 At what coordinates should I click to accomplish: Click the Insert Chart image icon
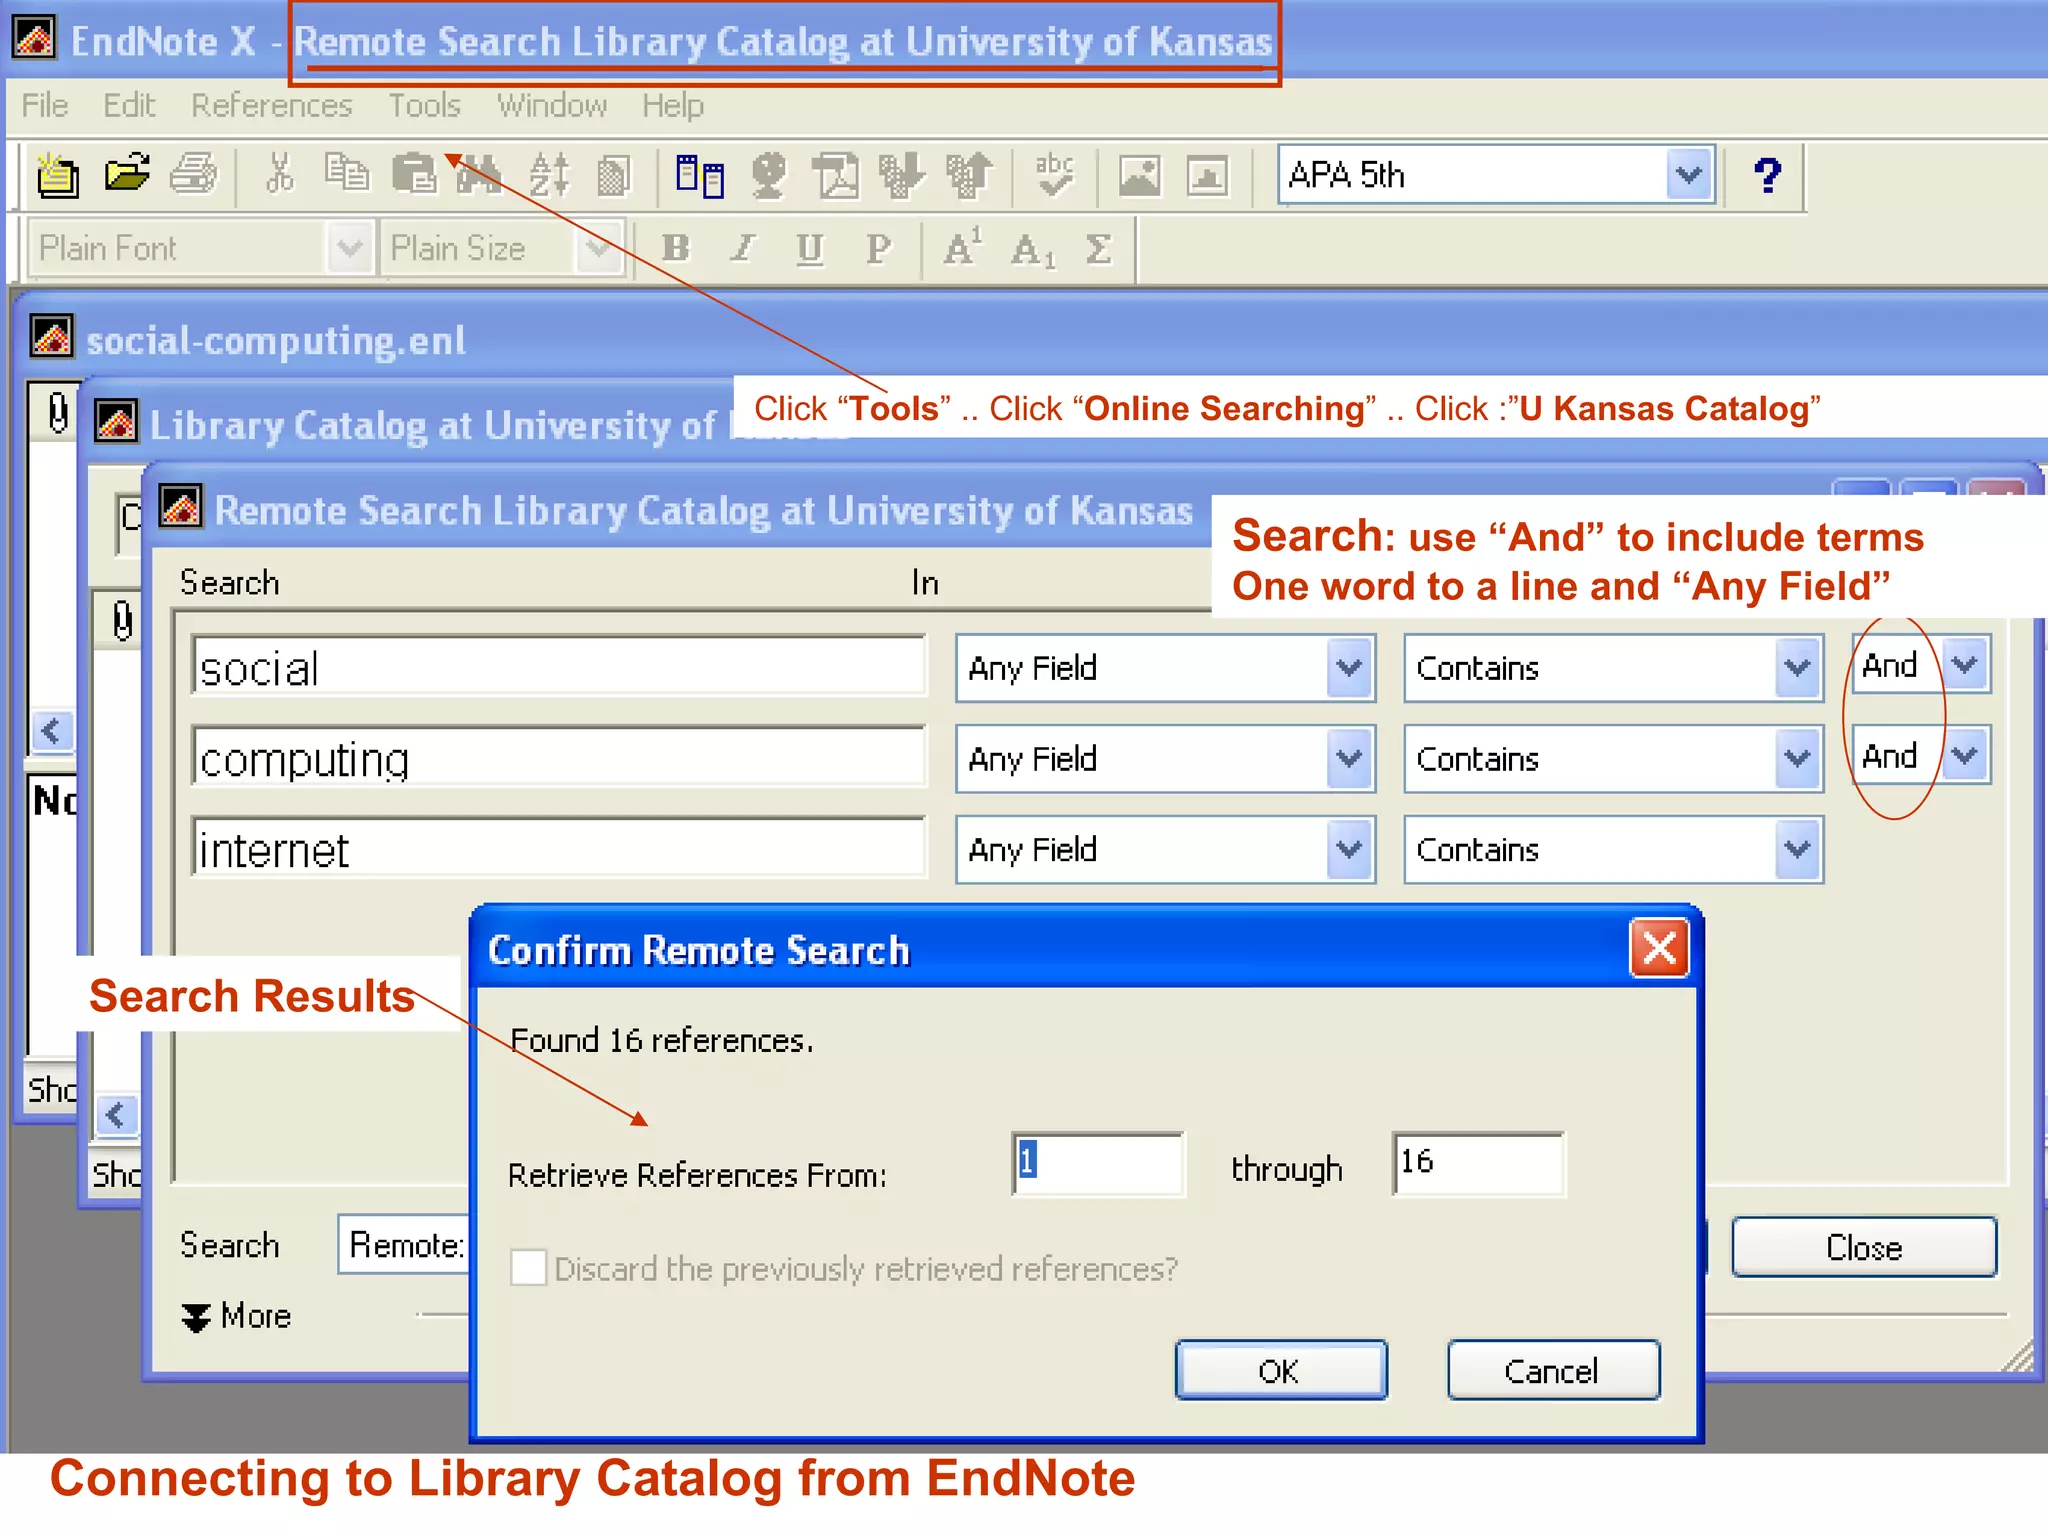tap(1207, 176)
